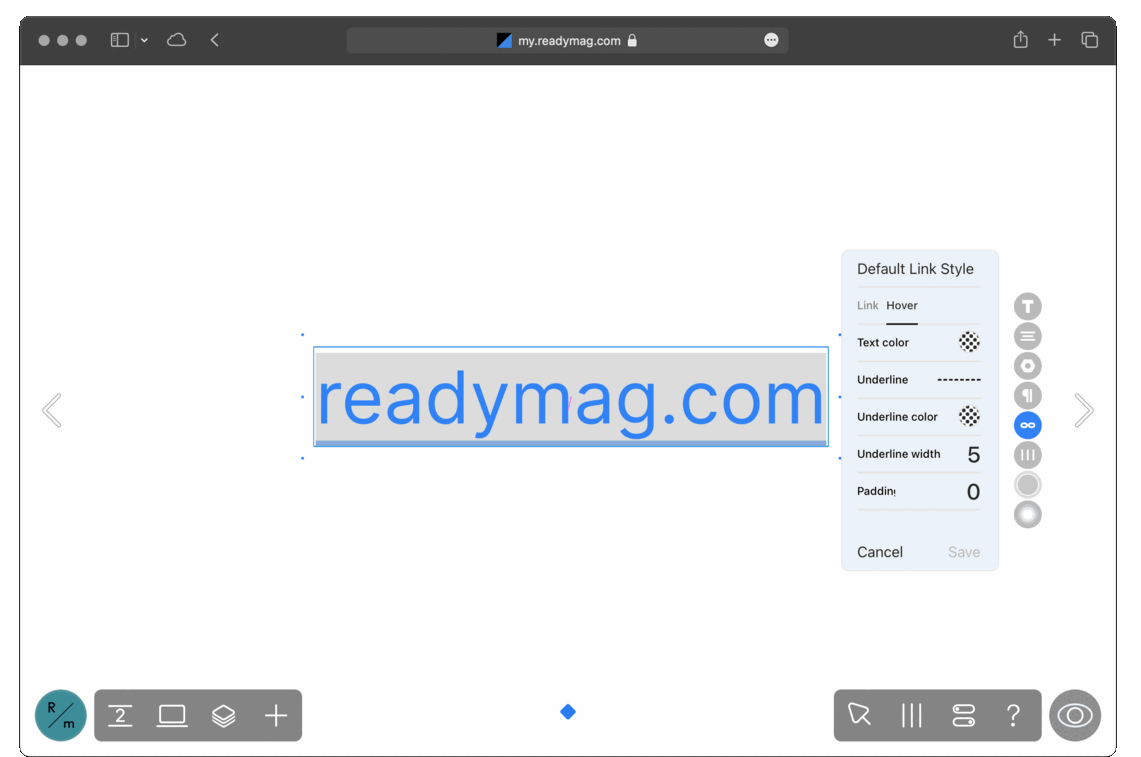The image size is (1141, 757).
Task: Cancel the link style changes
Action: pos(880,552)
